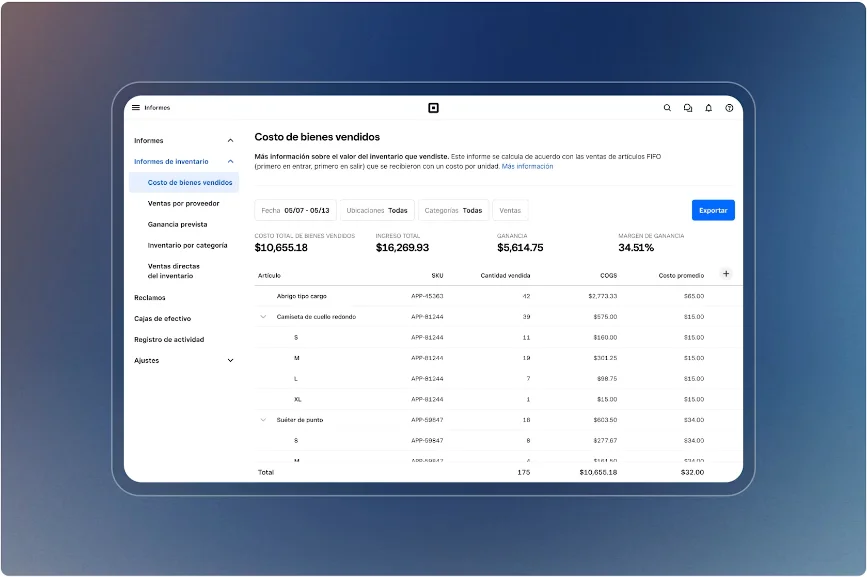Open the Categorías Todas filter
Viewport: 867px width, 577px height.
click(x=453, y=211)
